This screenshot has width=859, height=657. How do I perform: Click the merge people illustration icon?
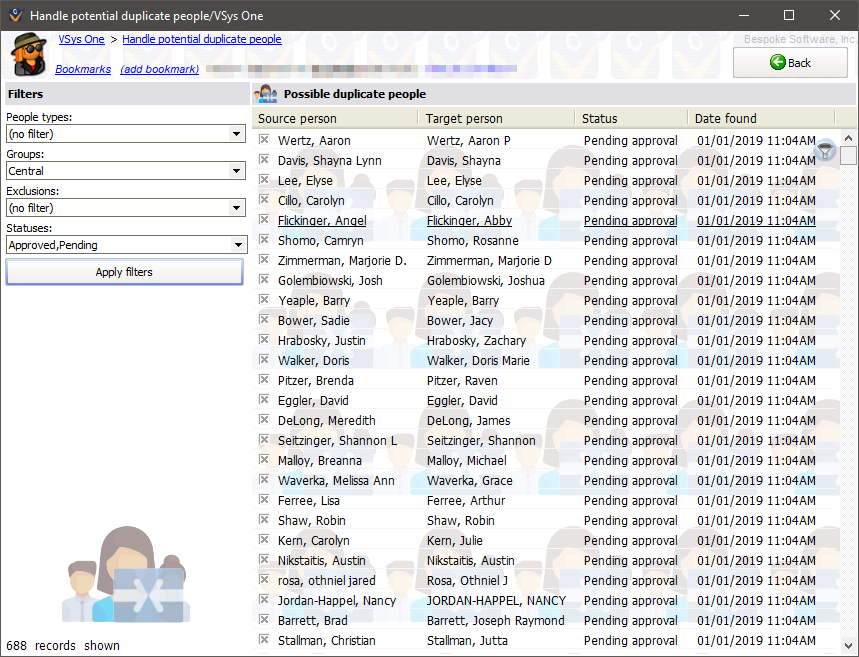point(124,577)
